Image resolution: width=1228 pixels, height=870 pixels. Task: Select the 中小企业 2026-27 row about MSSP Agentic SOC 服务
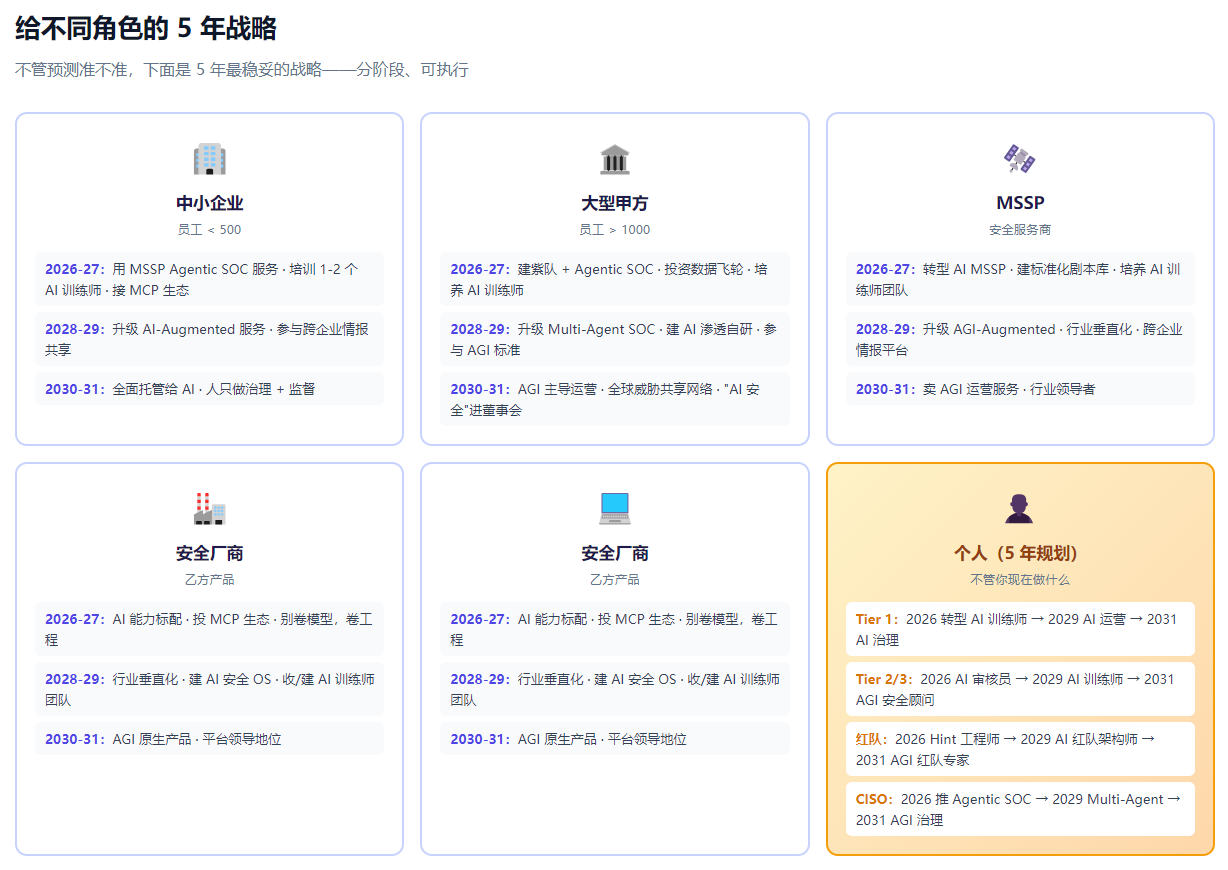(x=209, y=279)
